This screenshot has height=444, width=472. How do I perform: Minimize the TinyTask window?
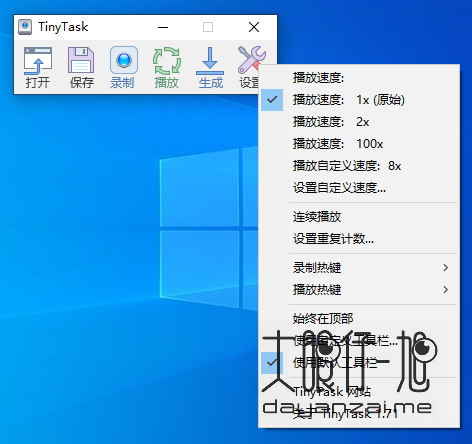pyautogui.click(x=163, y=27)
